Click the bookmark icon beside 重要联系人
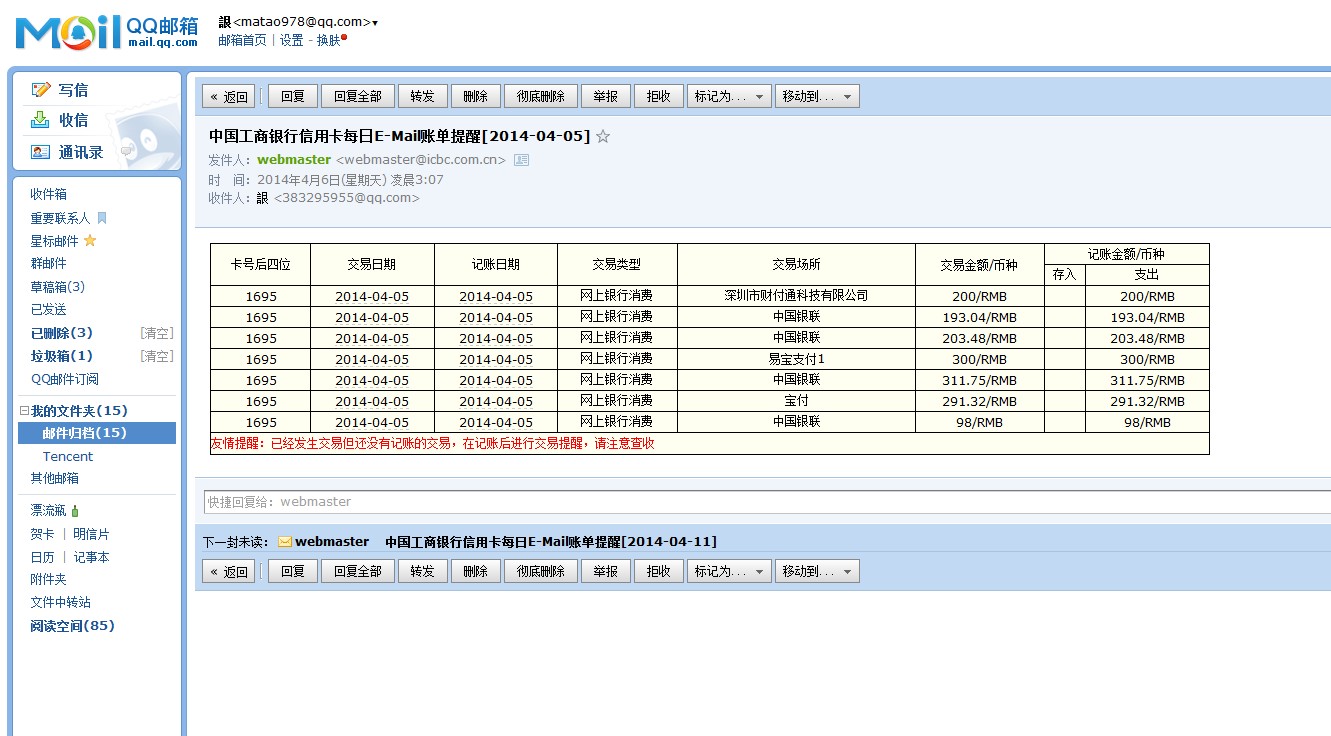The height and width of the screenshot is (736, 1331). pos(102,218)
